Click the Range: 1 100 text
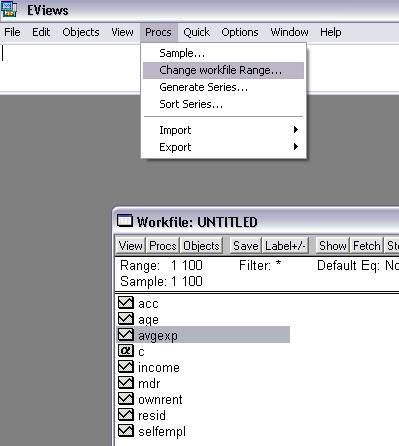Viewport: 399px width, 446px height. (161, 266)
